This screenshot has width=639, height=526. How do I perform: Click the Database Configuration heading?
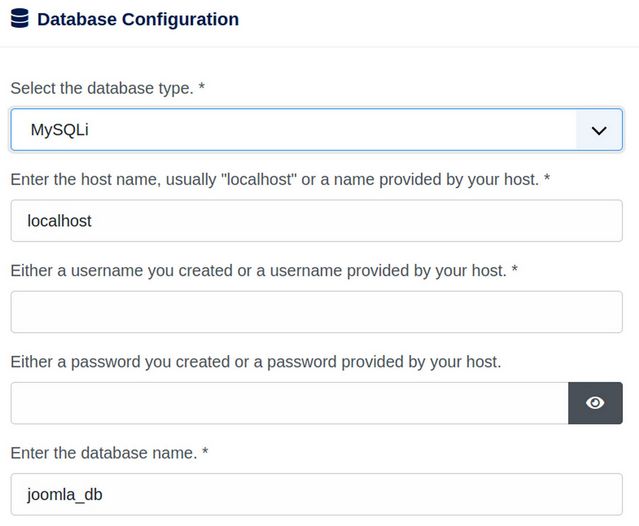[x=138, y=19]
